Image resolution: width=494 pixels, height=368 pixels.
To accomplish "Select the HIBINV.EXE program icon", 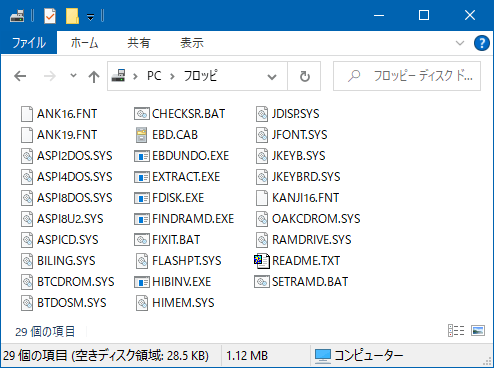I will [x=142, y=282].
